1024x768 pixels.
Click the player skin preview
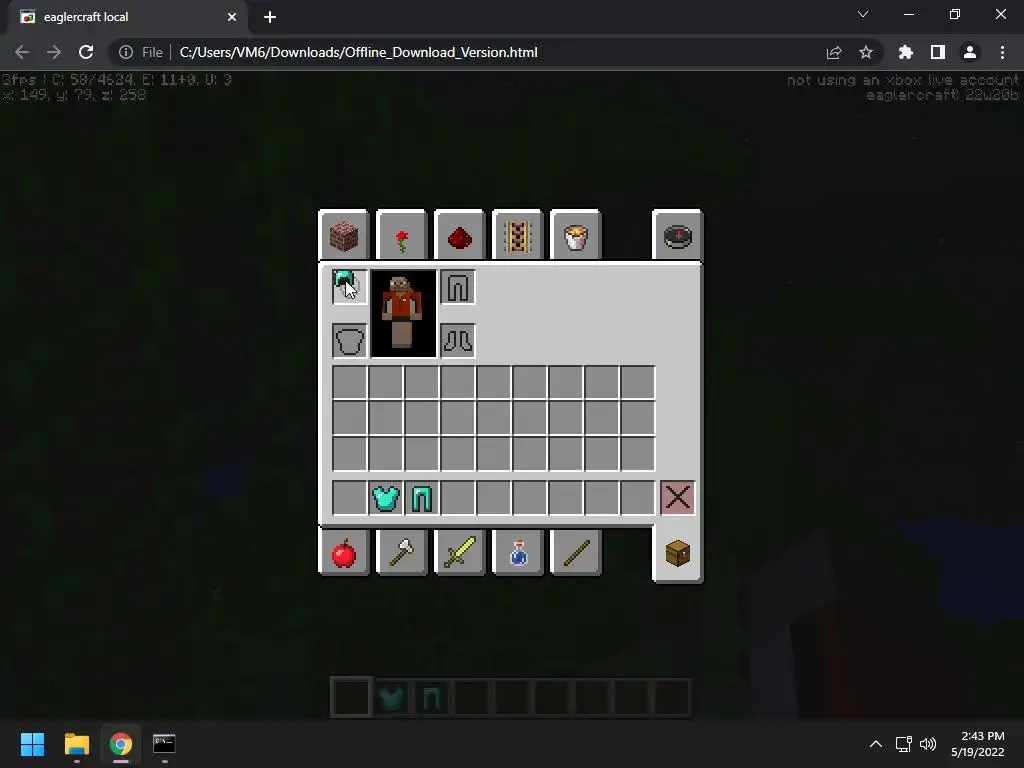click(404, 313)
